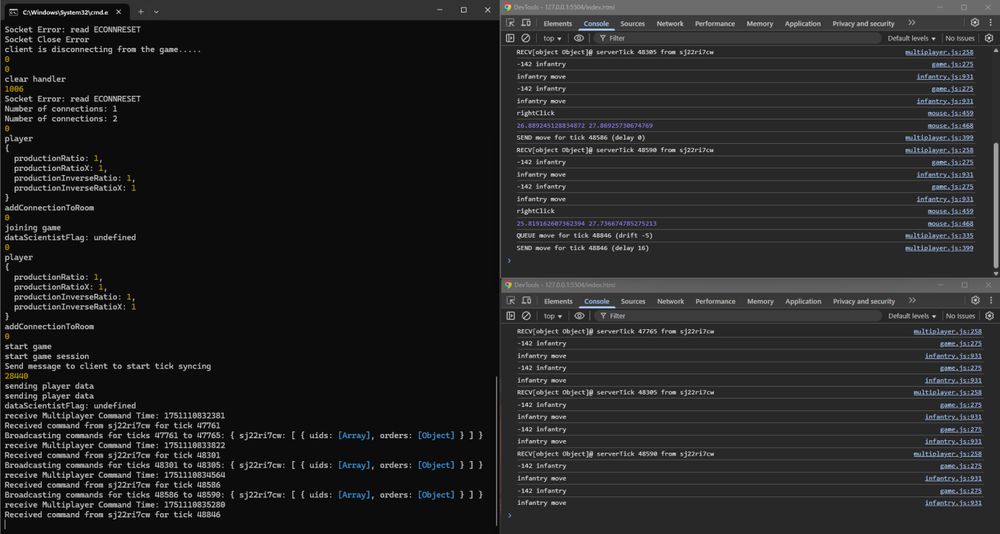The width and height of the screenshot is (1000, 534).
Task: Open settings gear in top DevTools window tab bar
Action: pos(974,23)
